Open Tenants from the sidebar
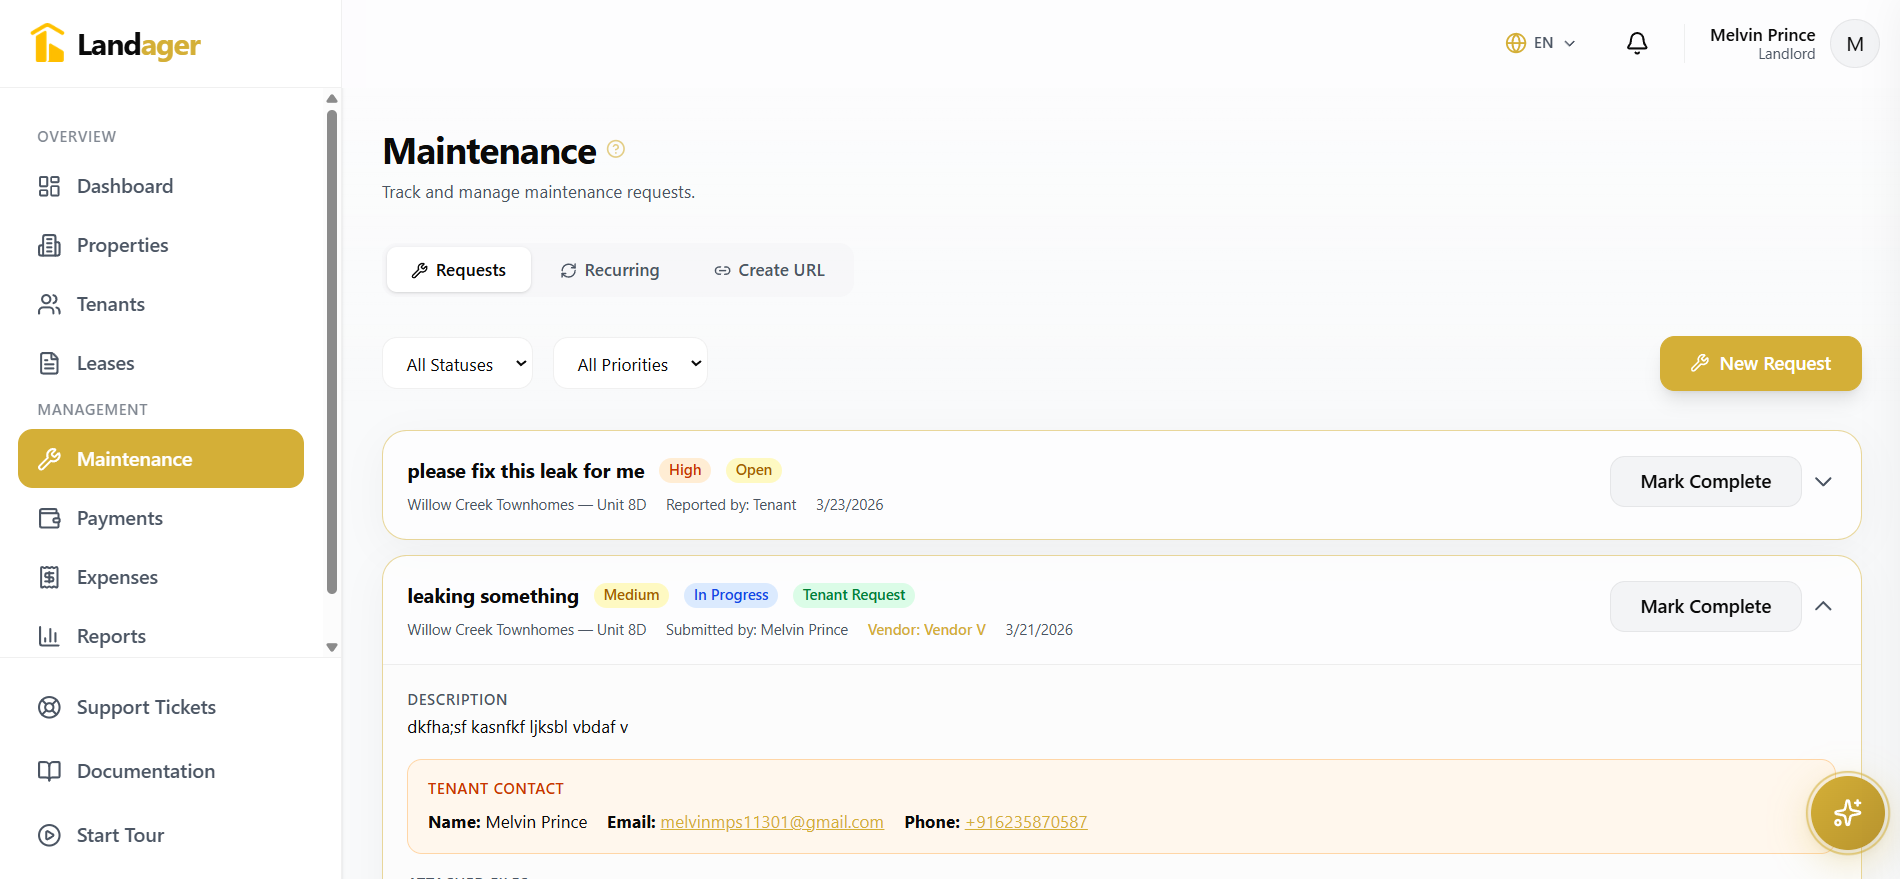The width and height of the screenshot is (1900, 879). [x=161, y=304]
